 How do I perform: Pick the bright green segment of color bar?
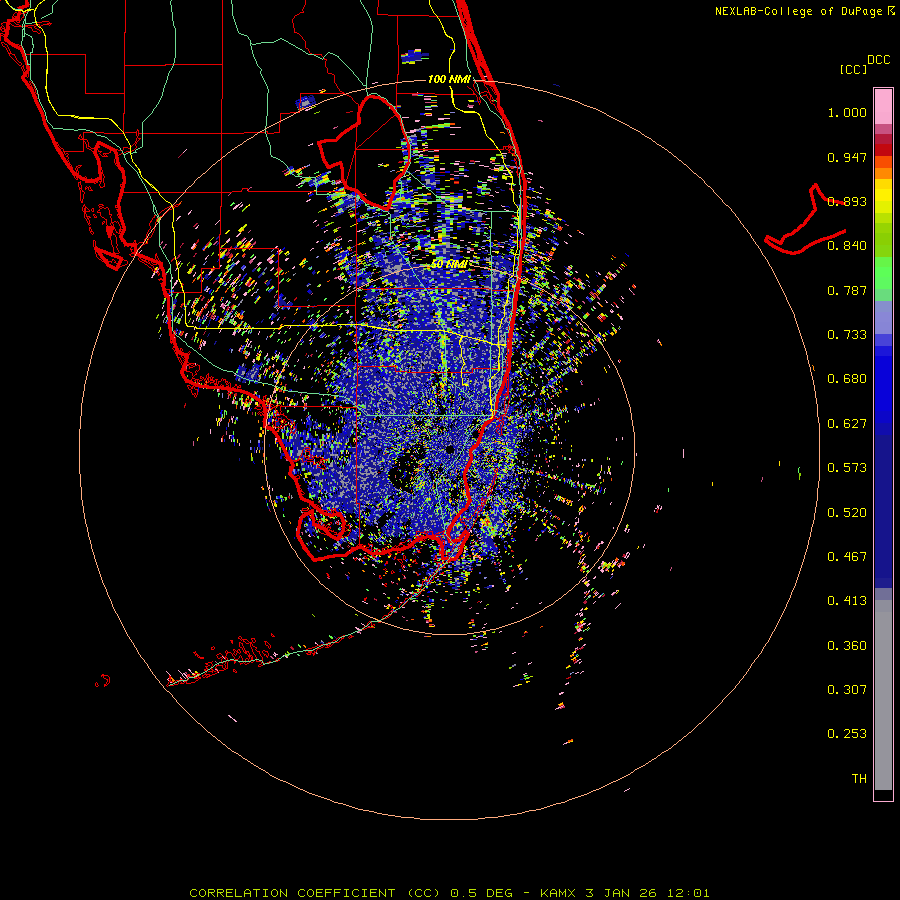(883, 273)
